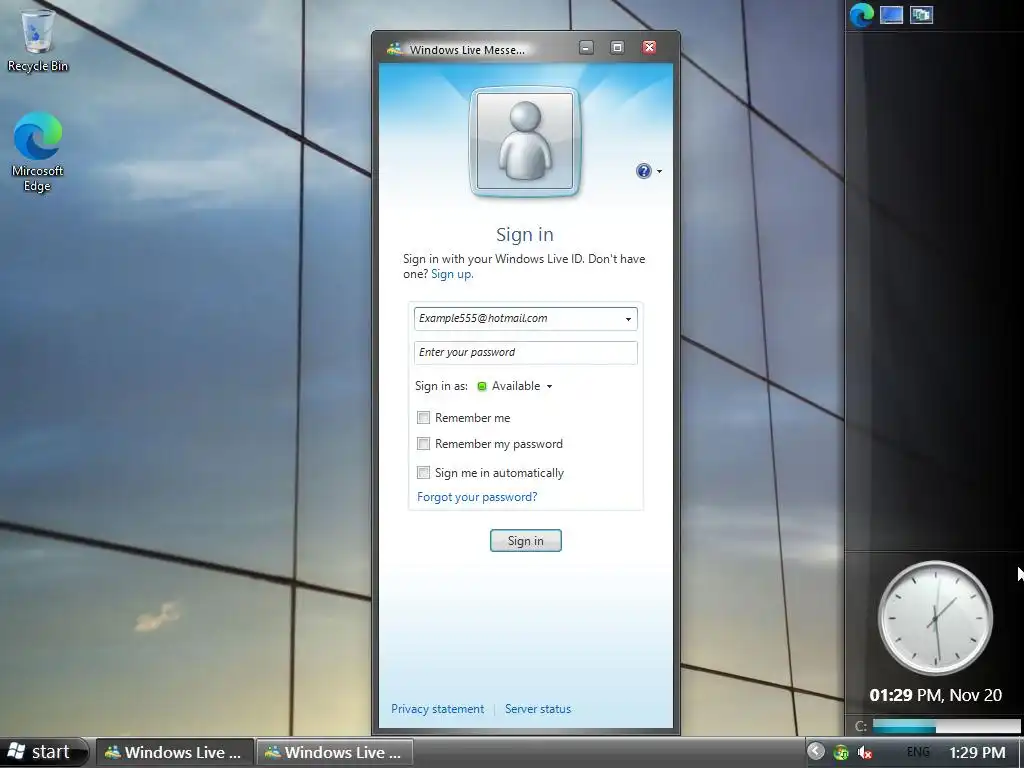Screen dimensions: 1024x768
Task: Click the Messenger user avatar picture
Action: 524,141
